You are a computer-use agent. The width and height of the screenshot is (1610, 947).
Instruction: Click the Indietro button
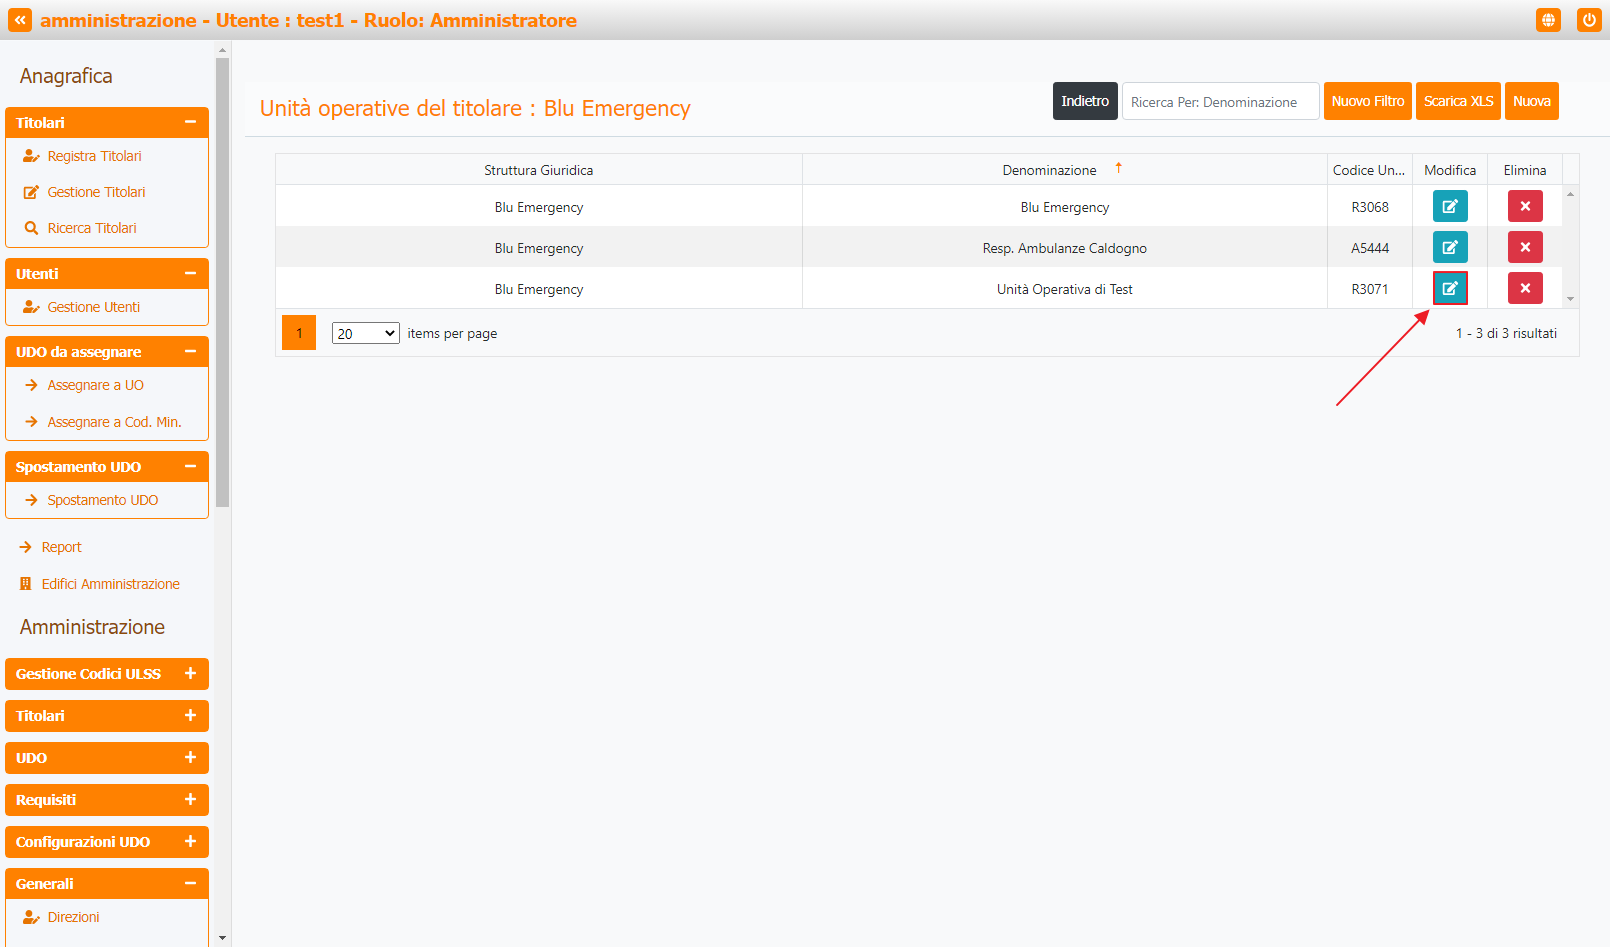[1084, 101]
